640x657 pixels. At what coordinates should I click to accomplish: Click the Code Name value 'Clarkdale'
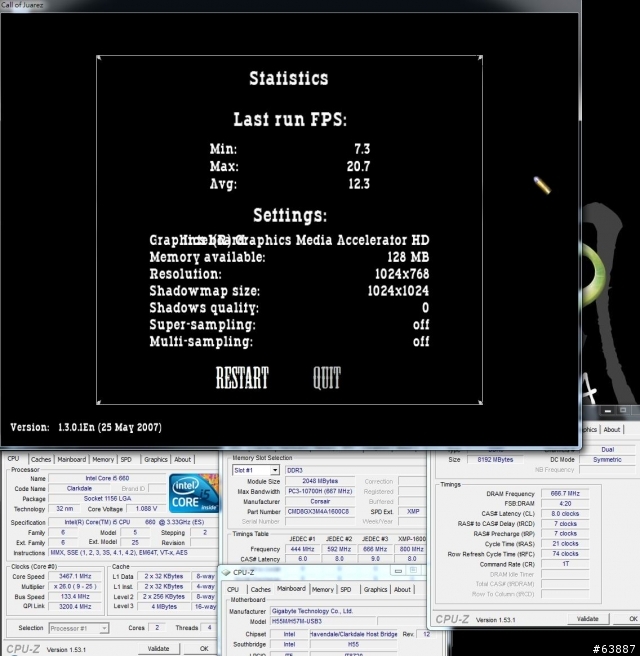tap(79, 489)
